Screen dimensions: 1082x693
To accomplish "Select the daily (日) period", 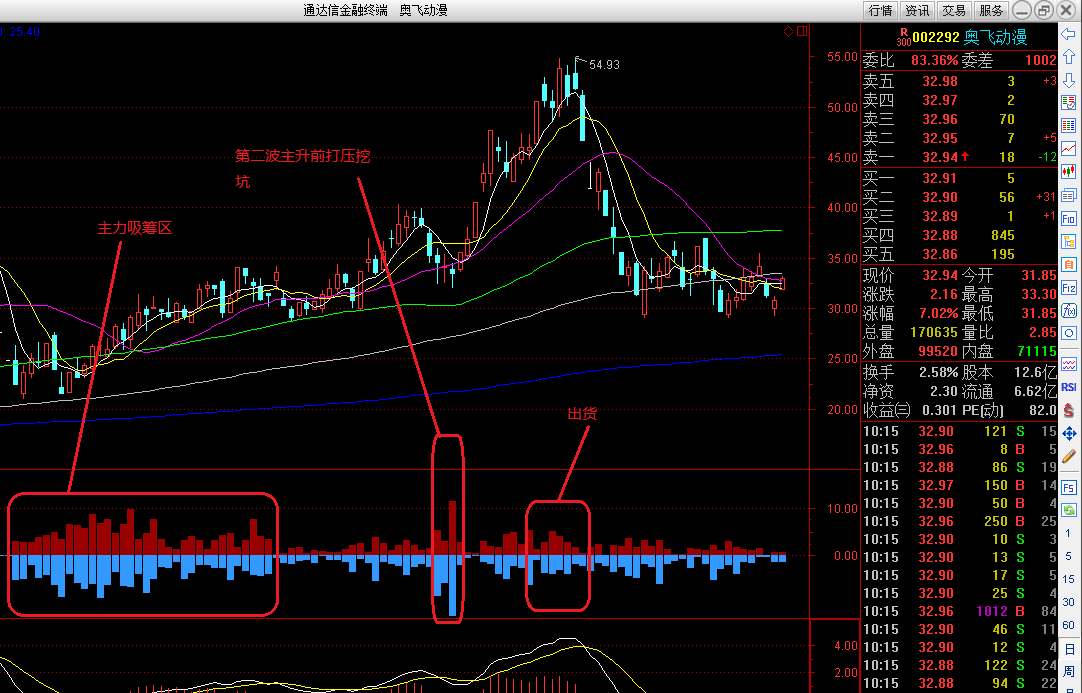I will (1069, 649).
